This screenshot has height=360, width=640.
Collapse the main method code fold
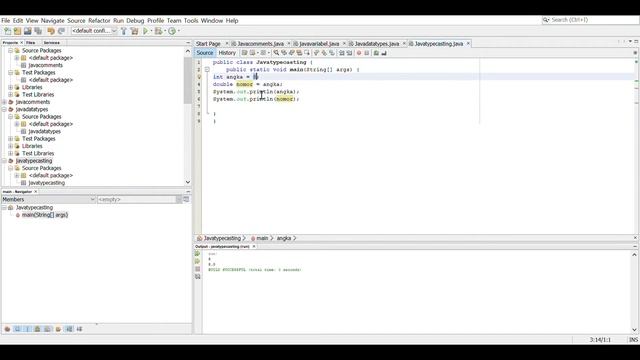(207, 70)
